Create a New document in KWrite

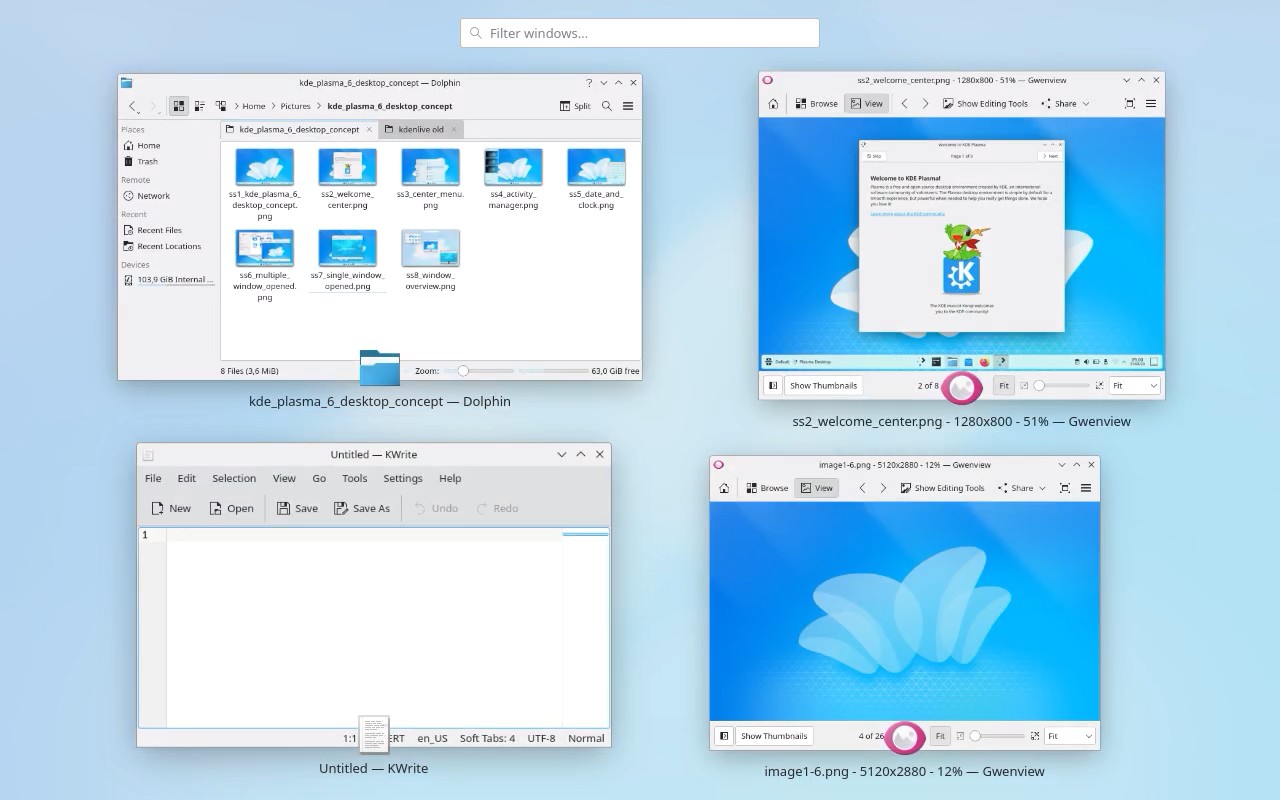[171, 508]
